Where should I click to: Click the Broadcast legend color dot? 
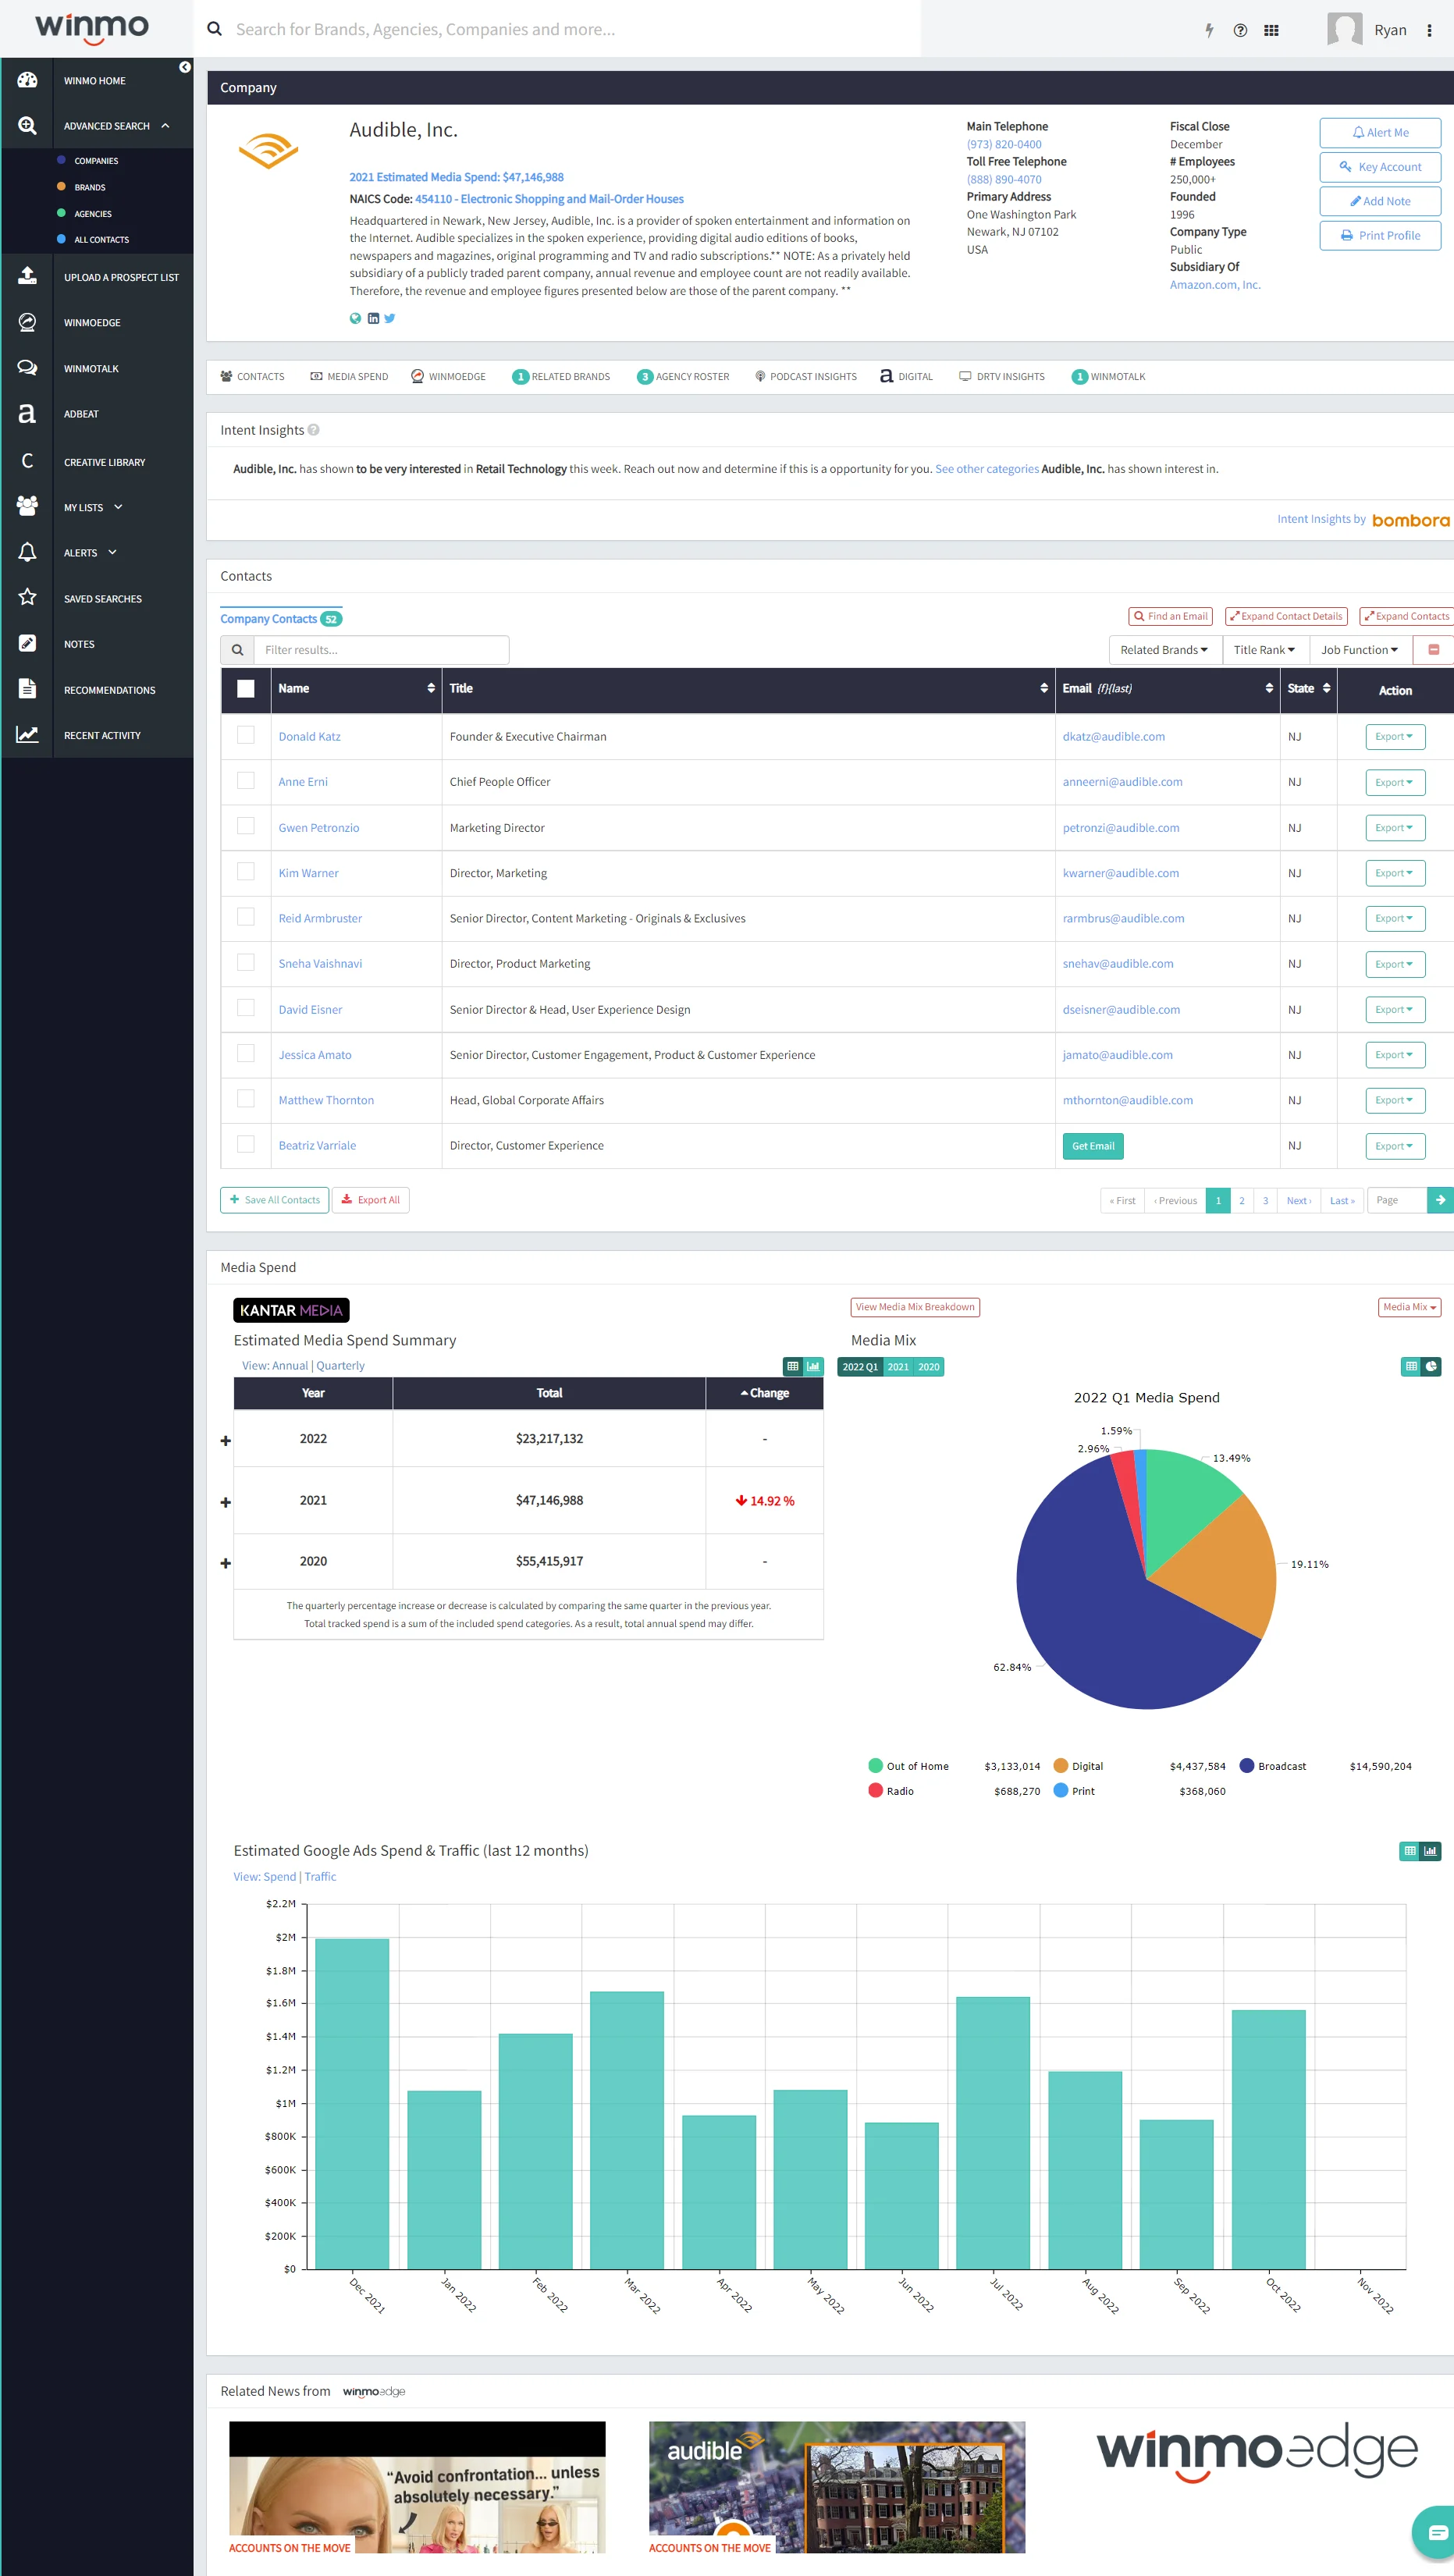tap(1246, 1766)
